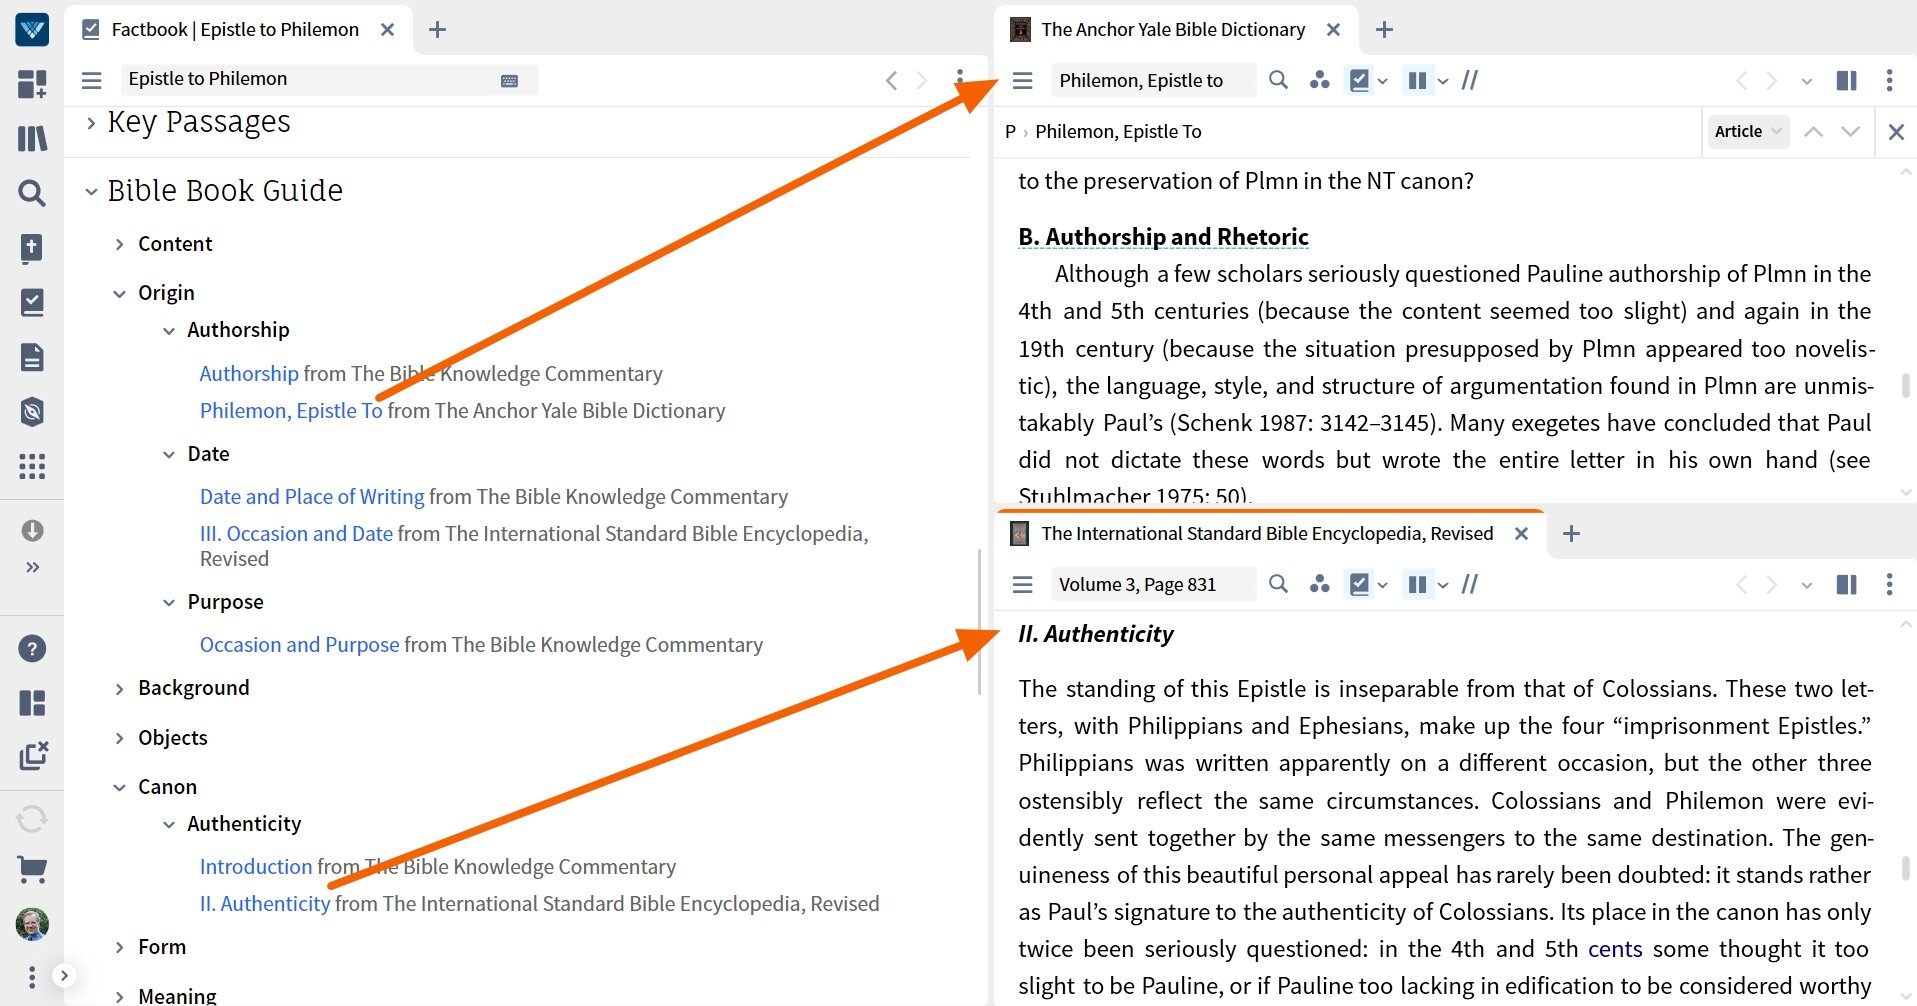Open Occasion and Purpose link
The width and height of the screenshot is (1917, 1006).
pos(299,645)
